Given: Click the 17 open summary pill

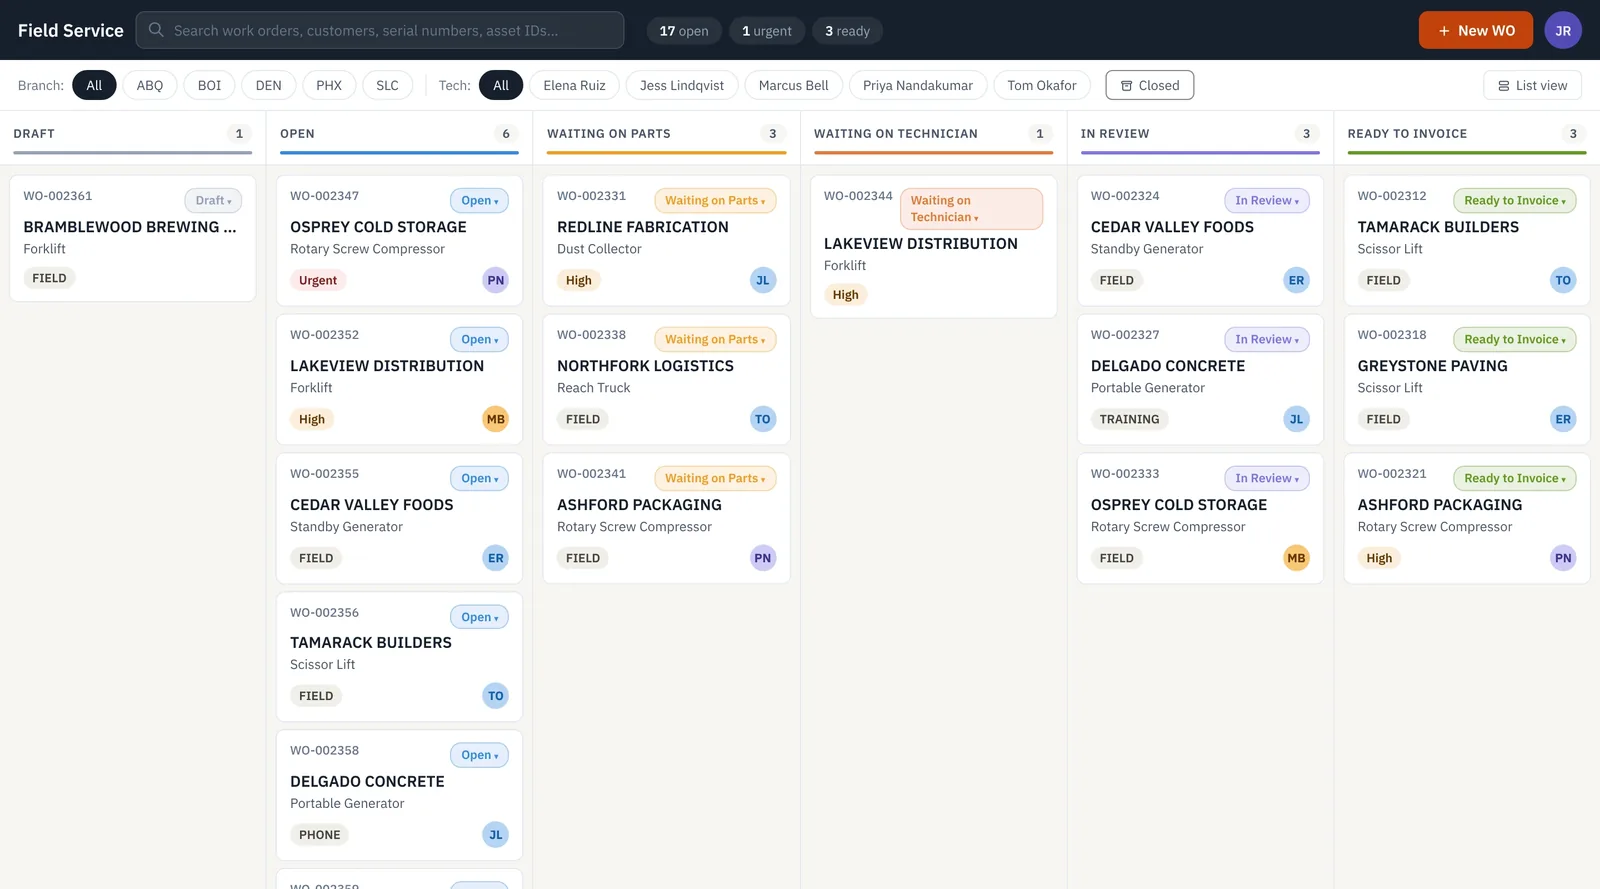Looking at the screenshot, I should pos(684,31).
